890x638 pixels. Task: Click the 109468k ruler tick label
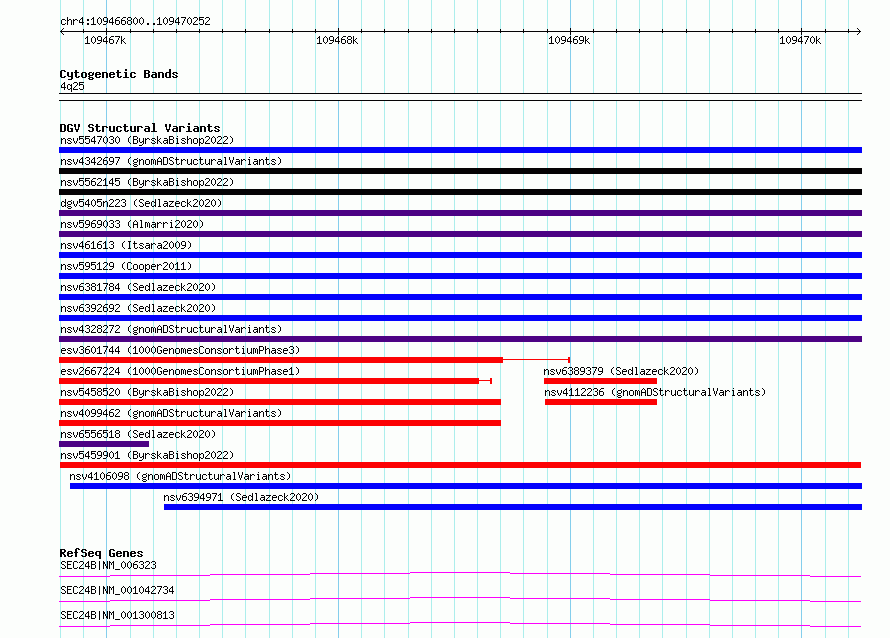click(337, 40)
